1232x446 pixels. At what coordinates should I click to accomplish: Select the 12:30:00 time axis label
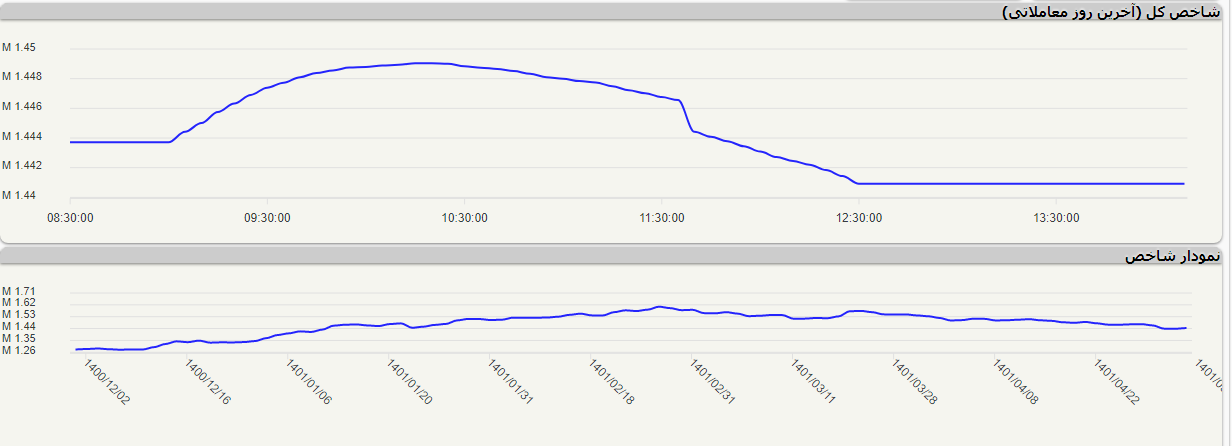coord(858,218)
